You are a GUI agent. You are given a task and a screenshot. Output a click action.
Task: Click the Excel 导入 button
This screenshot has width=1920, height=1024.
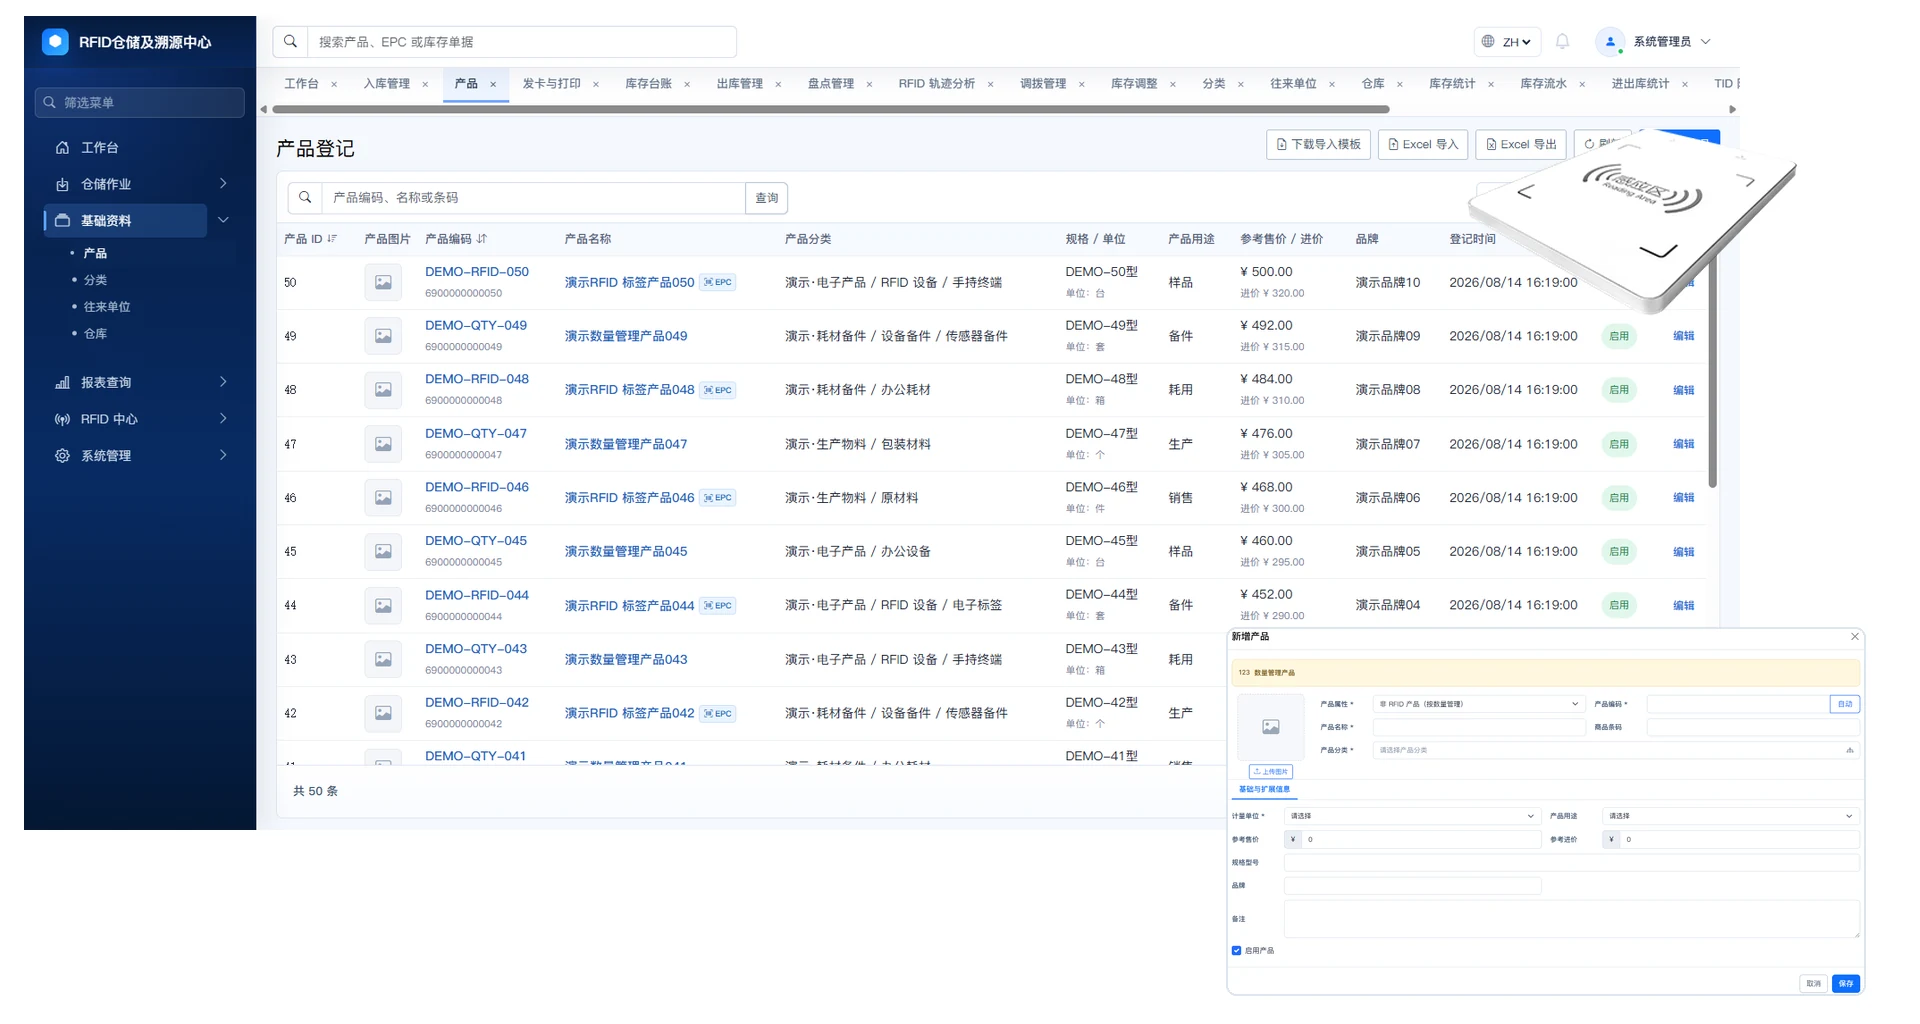coord(1423,144)
